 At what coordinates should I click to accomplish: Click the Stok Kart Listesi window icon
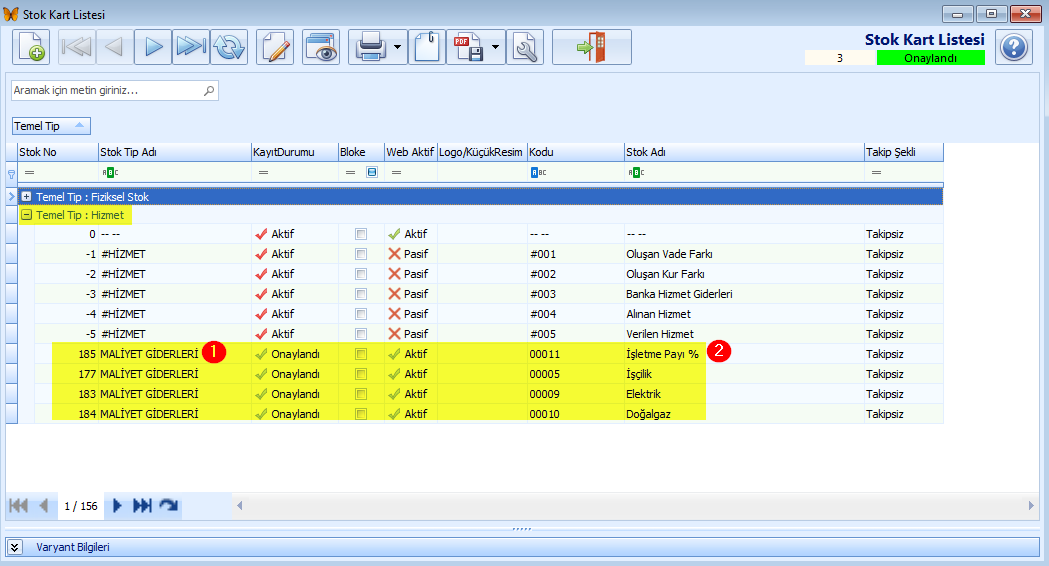(x=11, y=14)
